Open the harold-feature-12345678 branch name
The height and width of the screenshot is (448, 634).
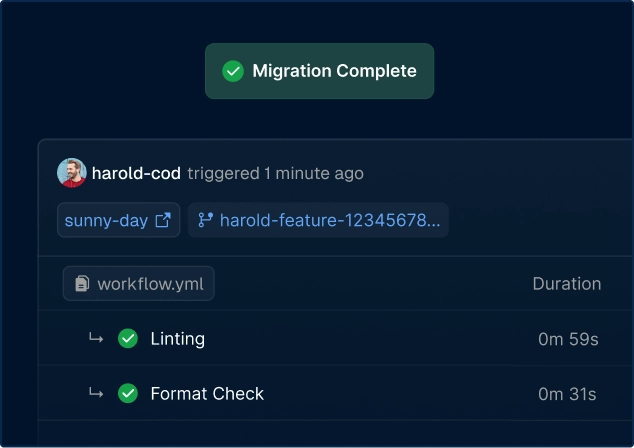point(329,220)
